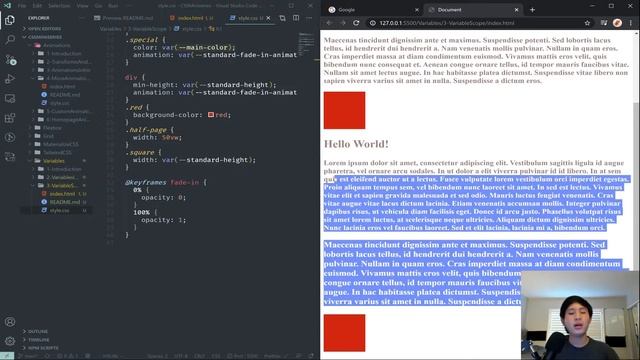Open the Chrome three-dot menu
The width and height of the screenshot is (640, 360).
click(x=631, y=23)
